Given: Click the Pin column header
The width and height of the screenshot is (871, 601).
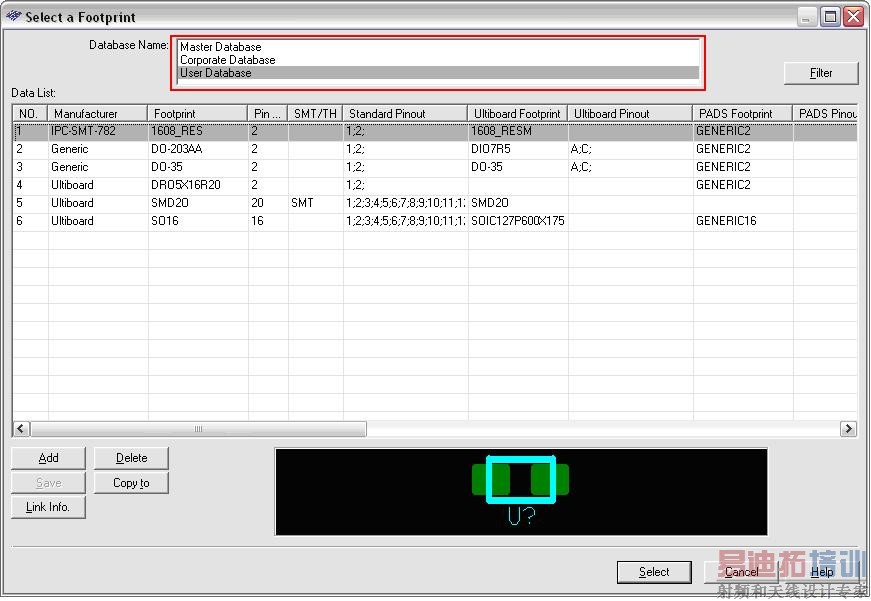Looking at the screenshot, I should tap(267, 113).
